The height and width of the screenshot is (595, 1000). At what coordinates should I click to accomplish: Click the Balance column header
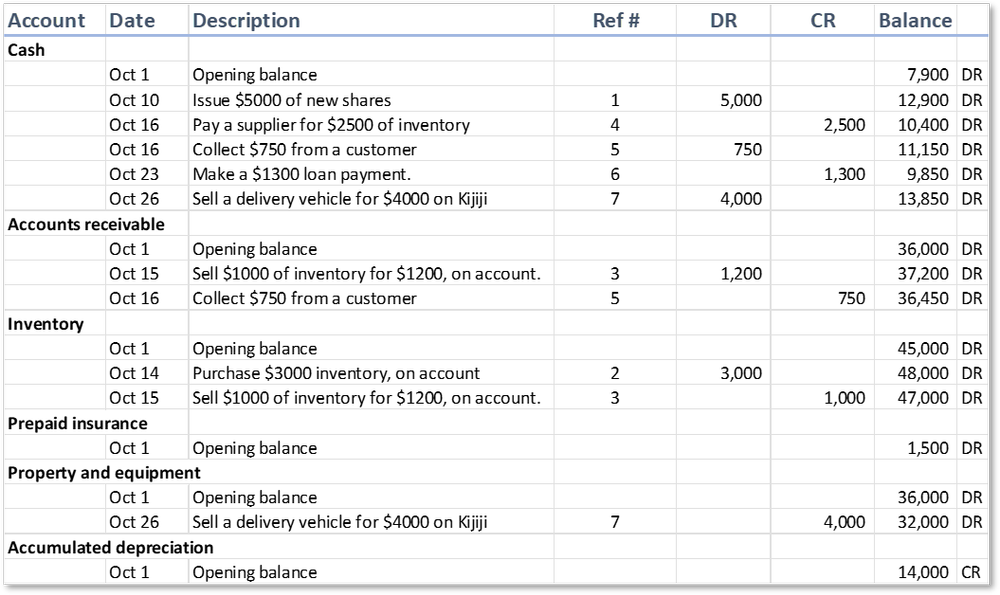click(915, 20)
